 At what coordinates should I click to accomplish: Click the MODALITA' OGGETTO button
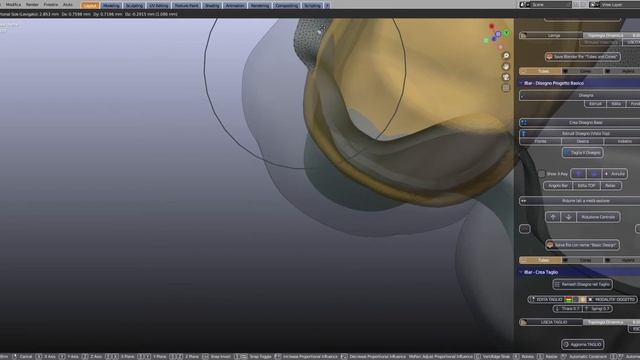(612, 300)
